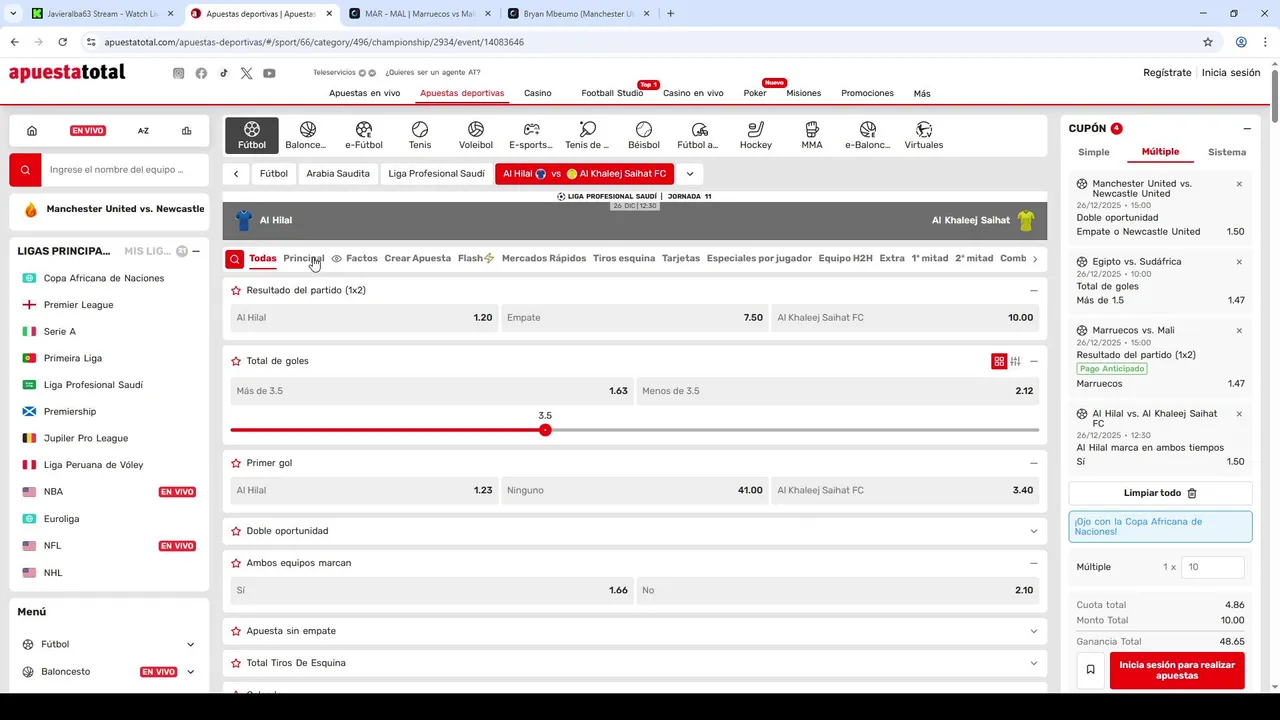
Task: Open the statistics bar chart icon
Action: (x=186, y=131)
